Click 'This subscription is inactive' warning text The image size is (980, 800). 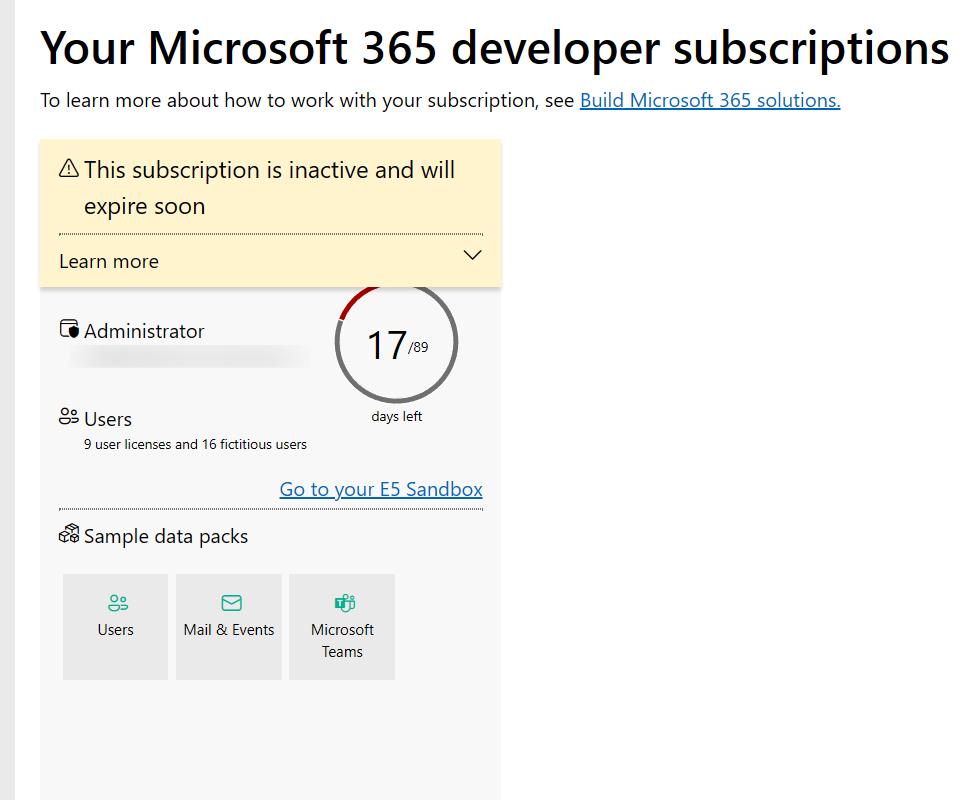click(269, 188)
